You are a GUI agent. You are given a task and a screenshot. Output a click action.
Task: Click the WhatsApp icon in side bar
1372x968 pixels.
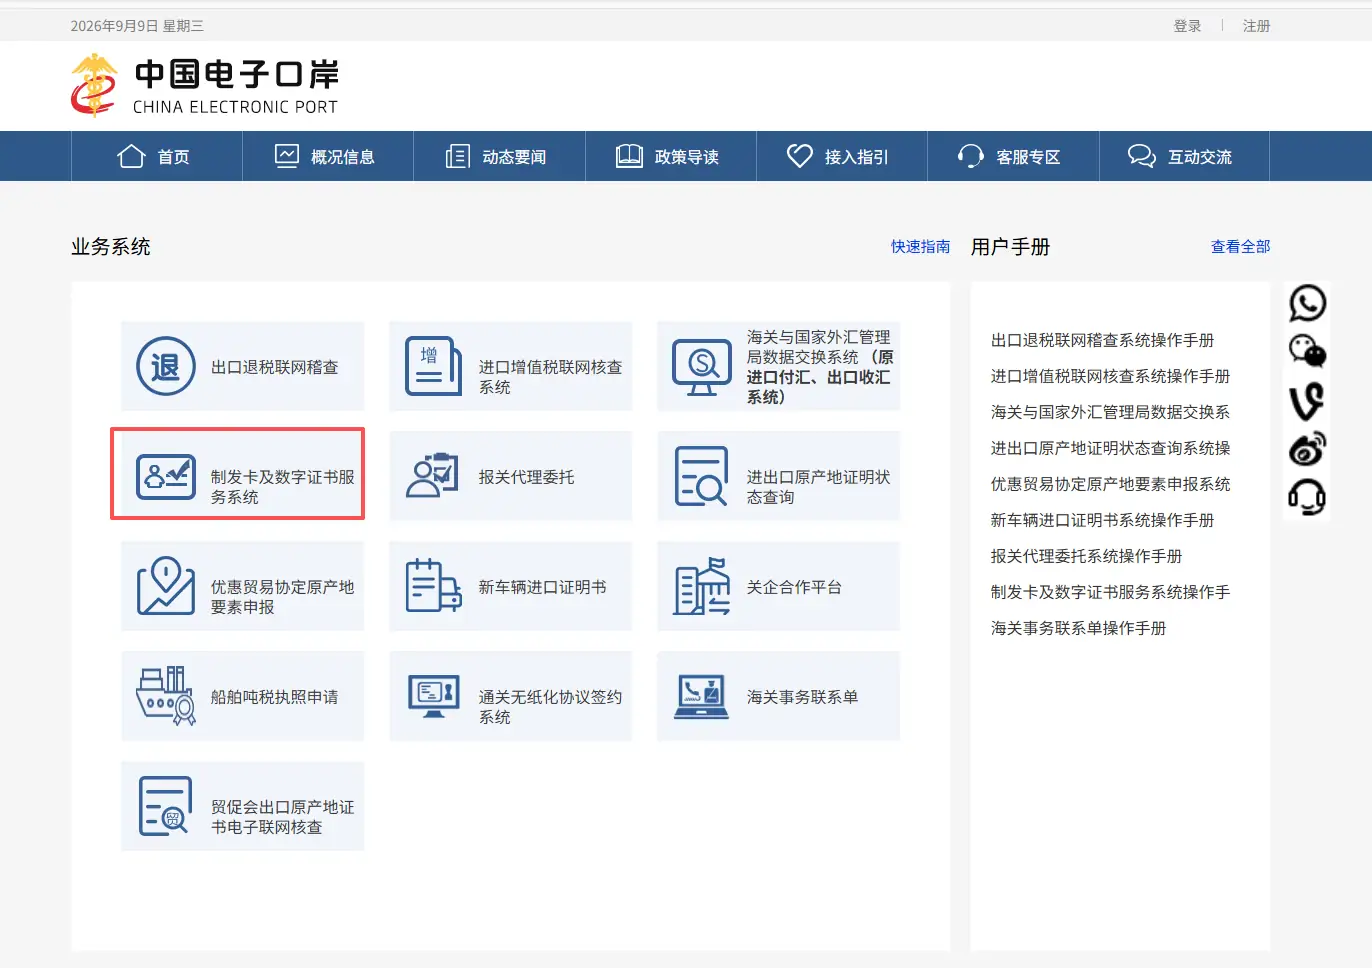(x=1308, y=303)
